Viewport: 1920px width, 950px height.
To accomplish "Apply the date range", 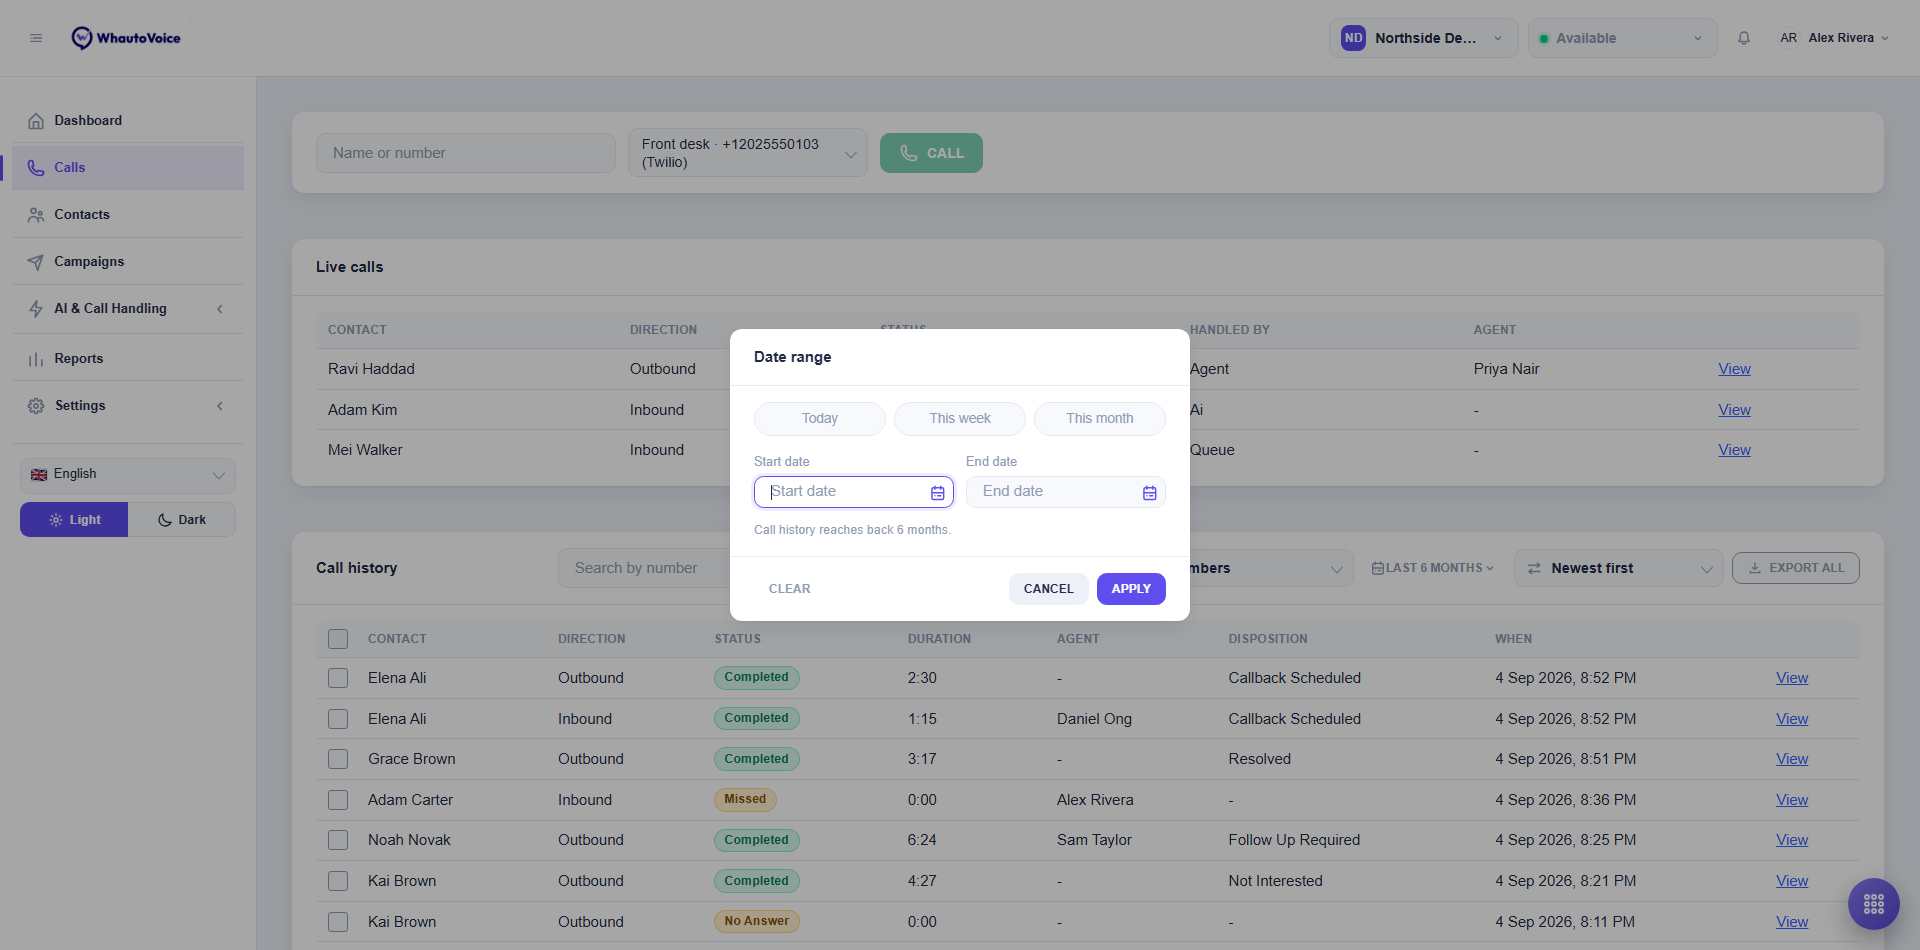I will 1131,589.
